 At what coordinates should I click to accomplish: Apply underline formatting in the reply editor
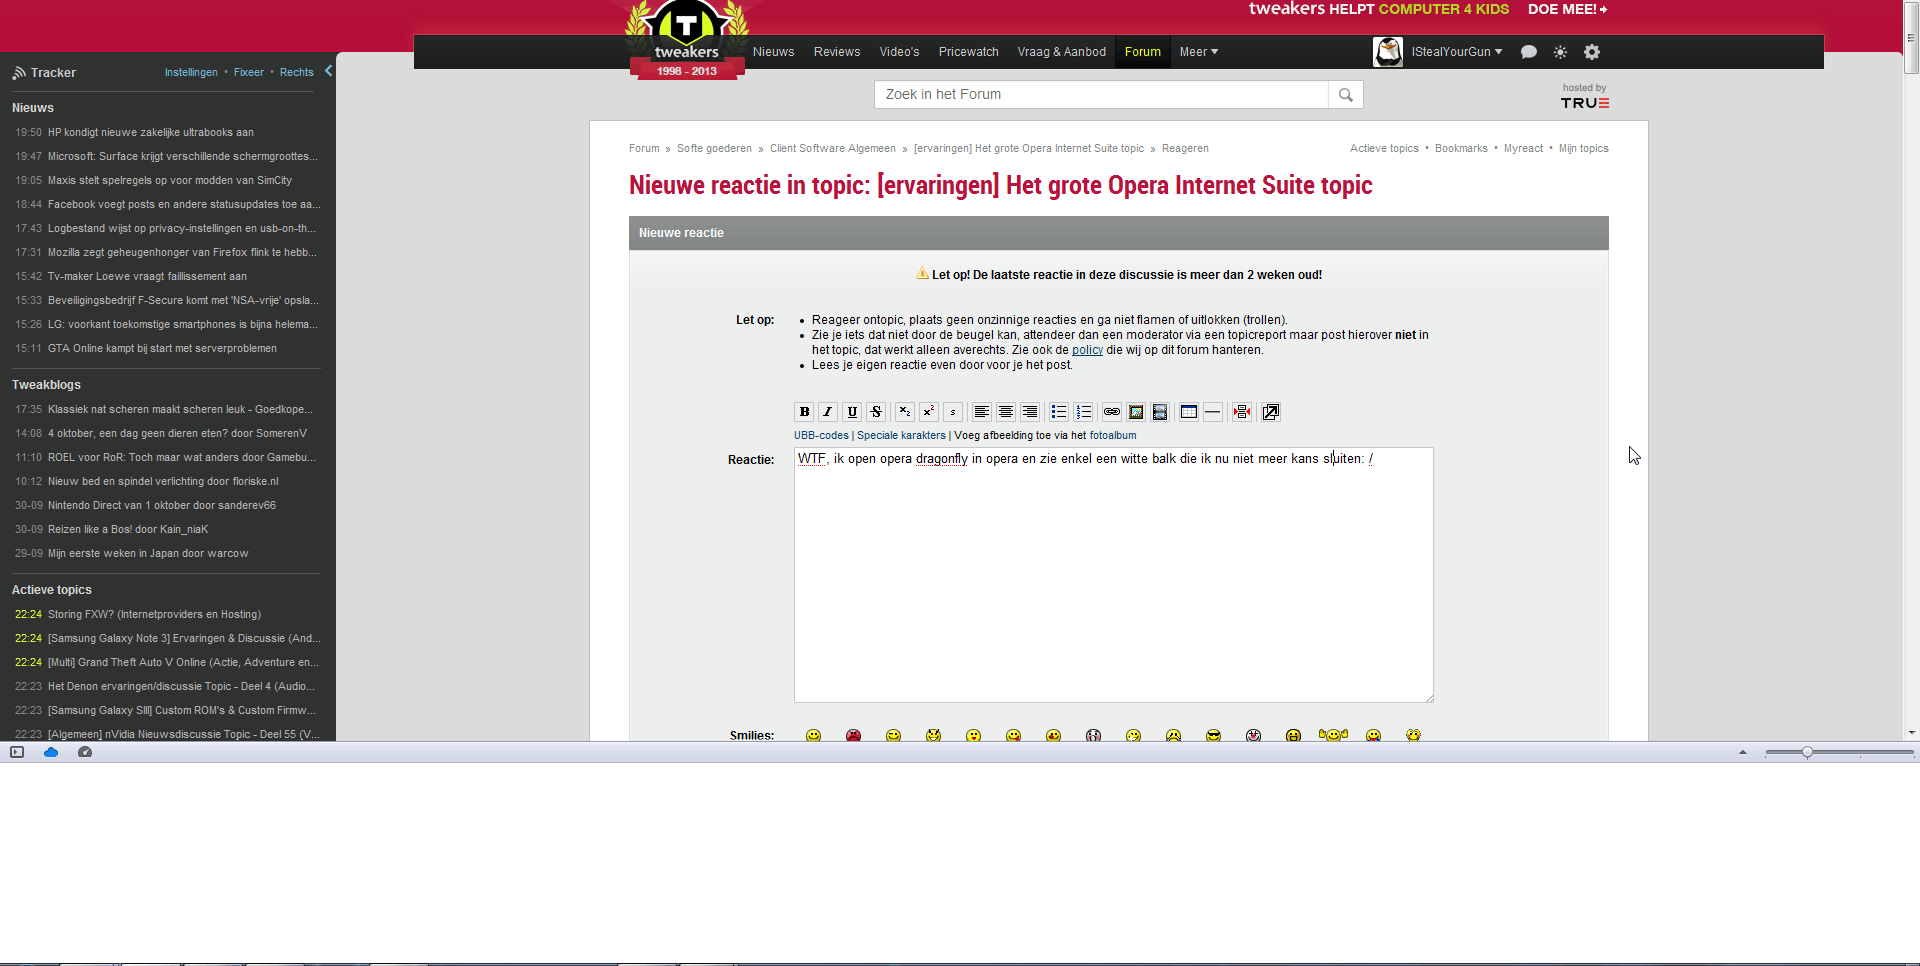tap(852, 412)
